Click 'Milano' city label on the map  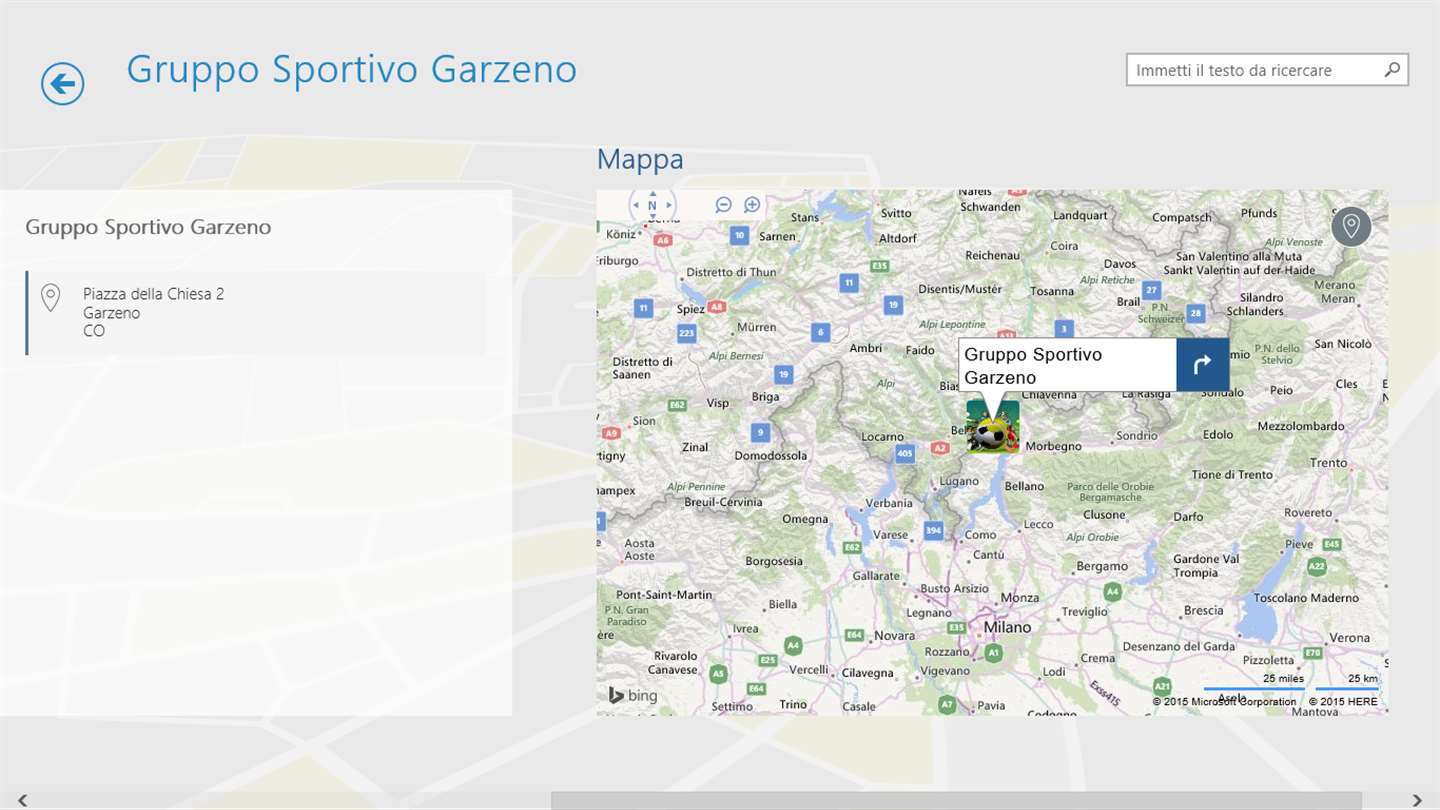pyautogui.click(x=1007, y=627)
